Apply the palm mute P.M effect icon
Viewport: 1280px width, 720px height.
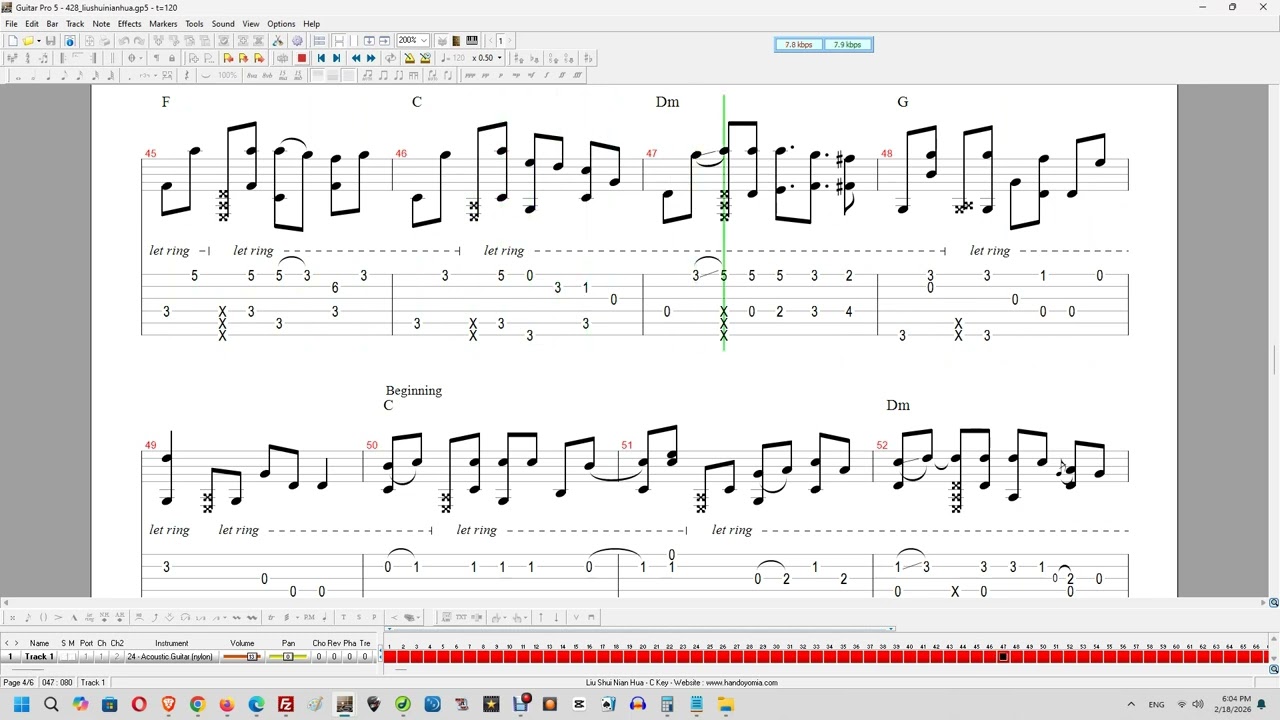[x=309, y=617]
